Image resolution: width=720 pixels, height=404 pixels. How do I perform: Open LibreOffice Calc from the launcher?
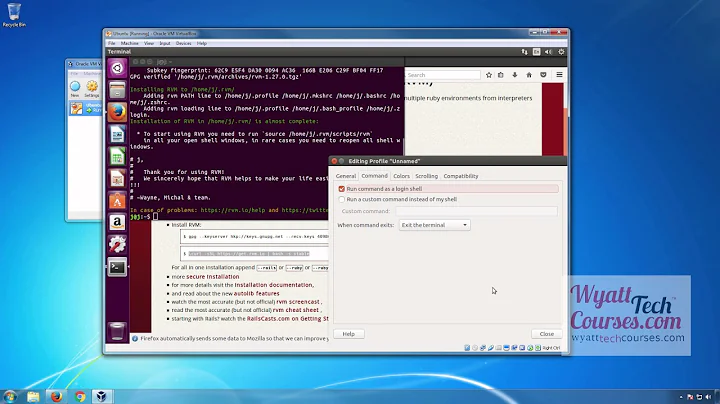pyautogui.click(x=117, y=157)
